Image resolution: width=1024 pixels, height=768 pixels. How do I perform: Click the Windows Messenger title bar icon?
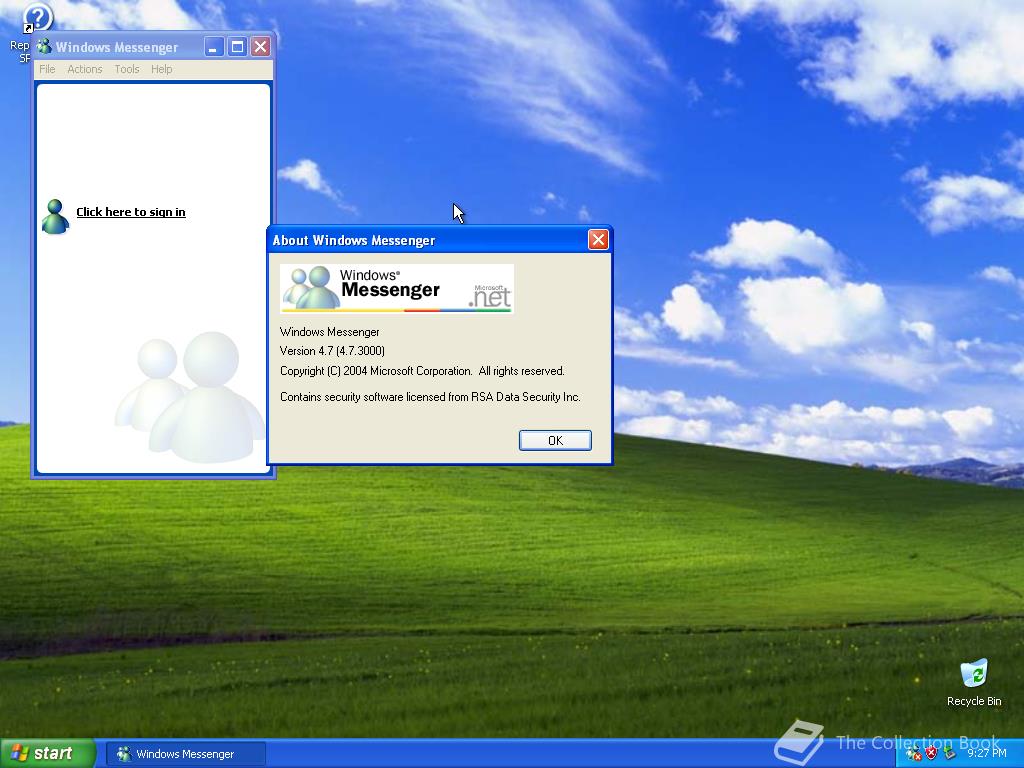[44, 47]
